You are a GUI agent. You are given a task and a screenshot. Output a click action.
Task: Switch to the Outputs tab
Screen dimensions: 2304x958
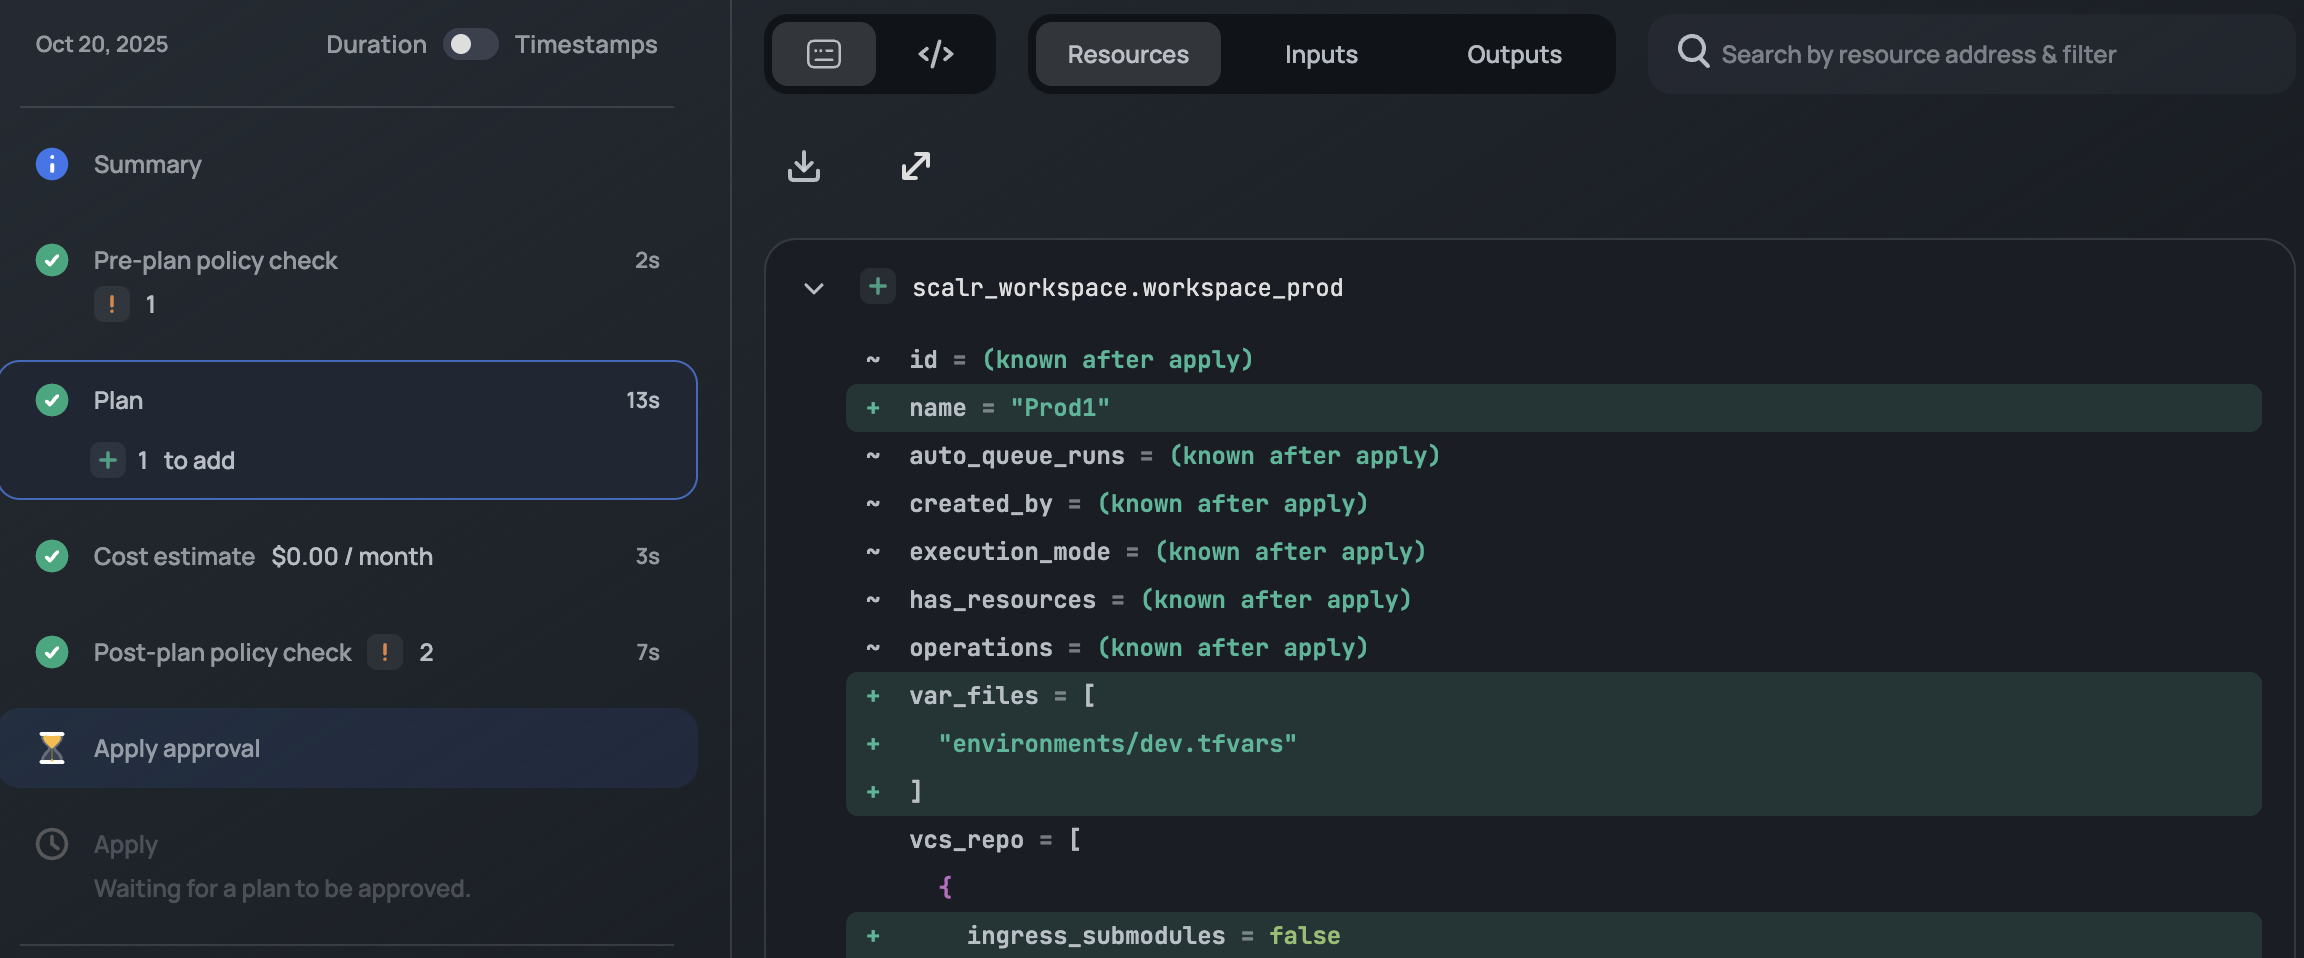click(1514, 54)
